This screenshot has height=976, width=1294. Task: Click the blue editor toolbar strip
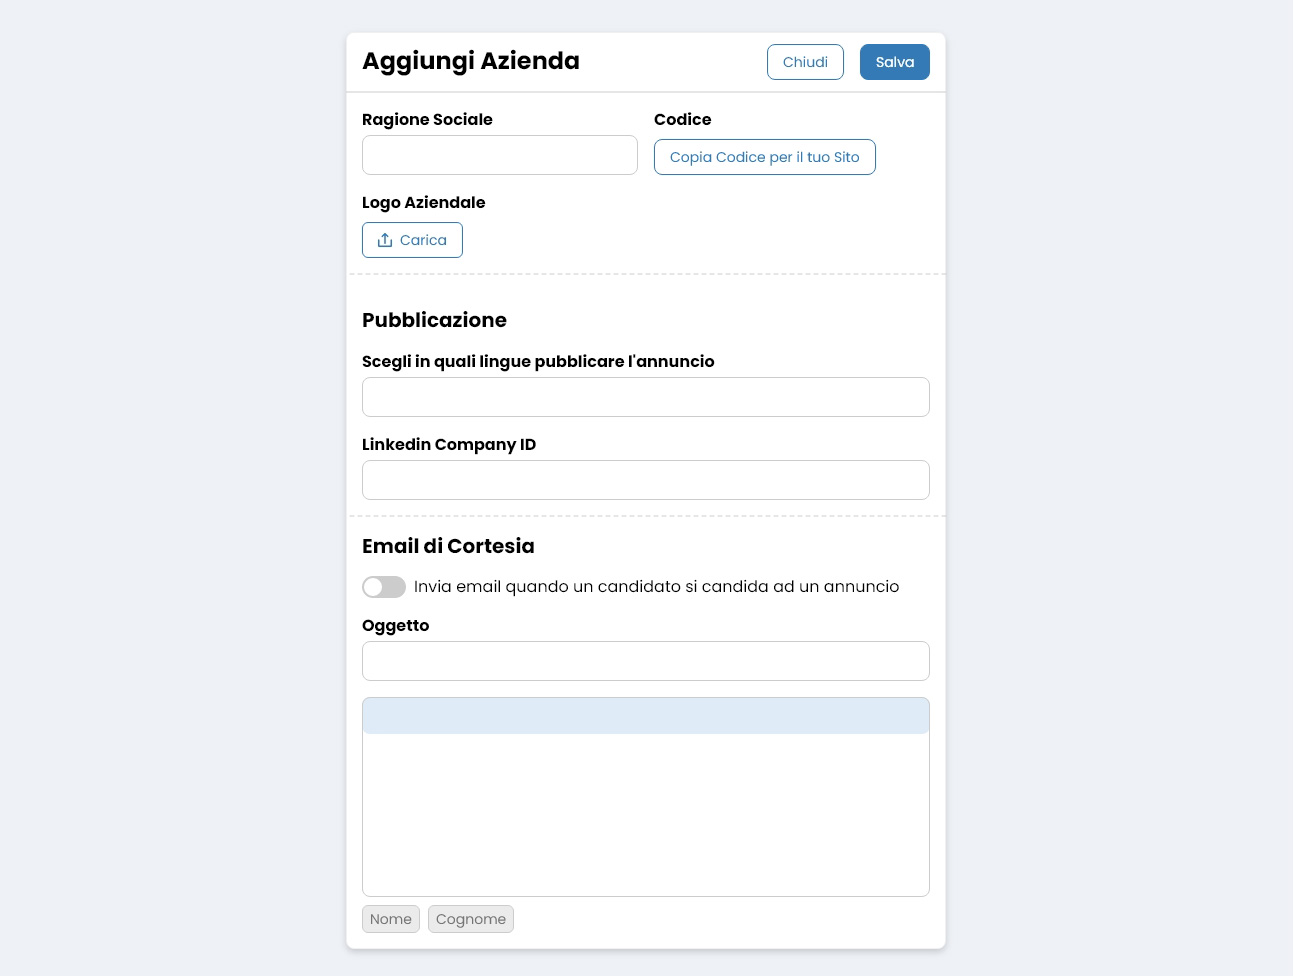645,716
